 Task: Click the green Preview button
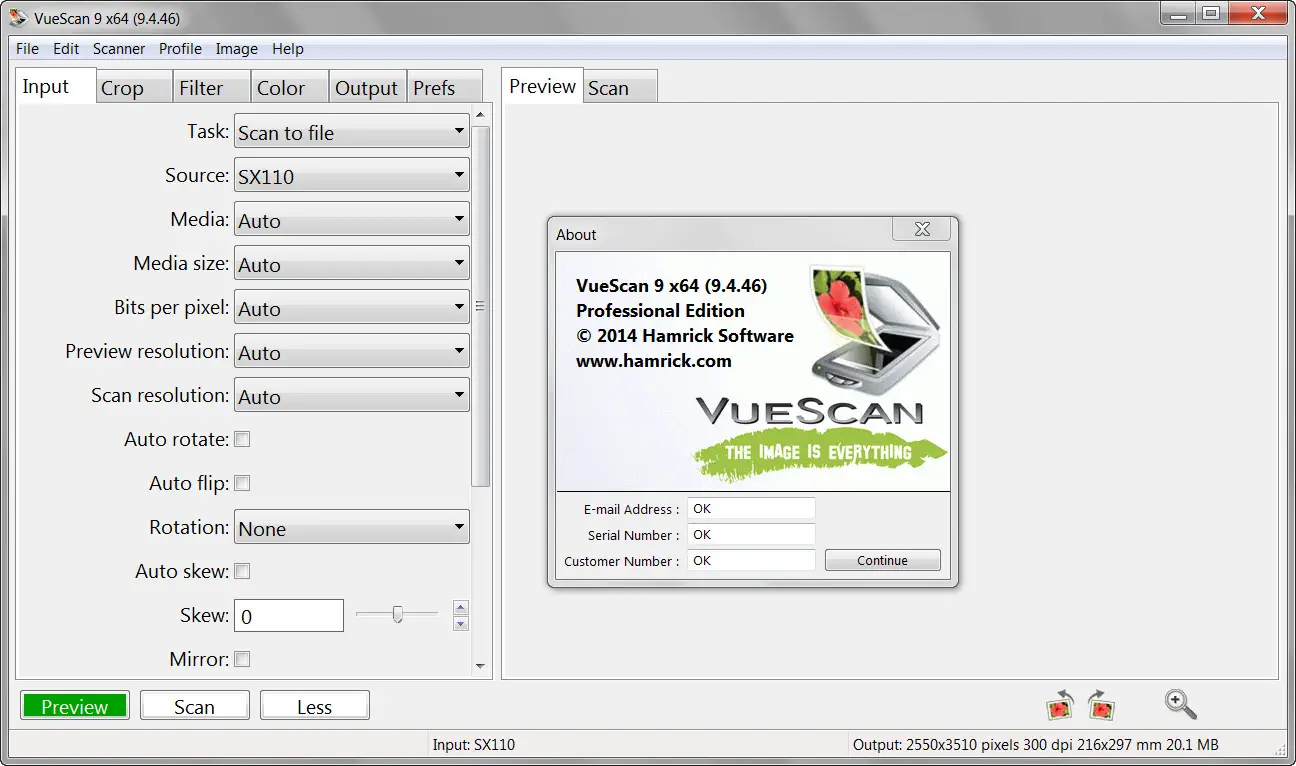75,706
